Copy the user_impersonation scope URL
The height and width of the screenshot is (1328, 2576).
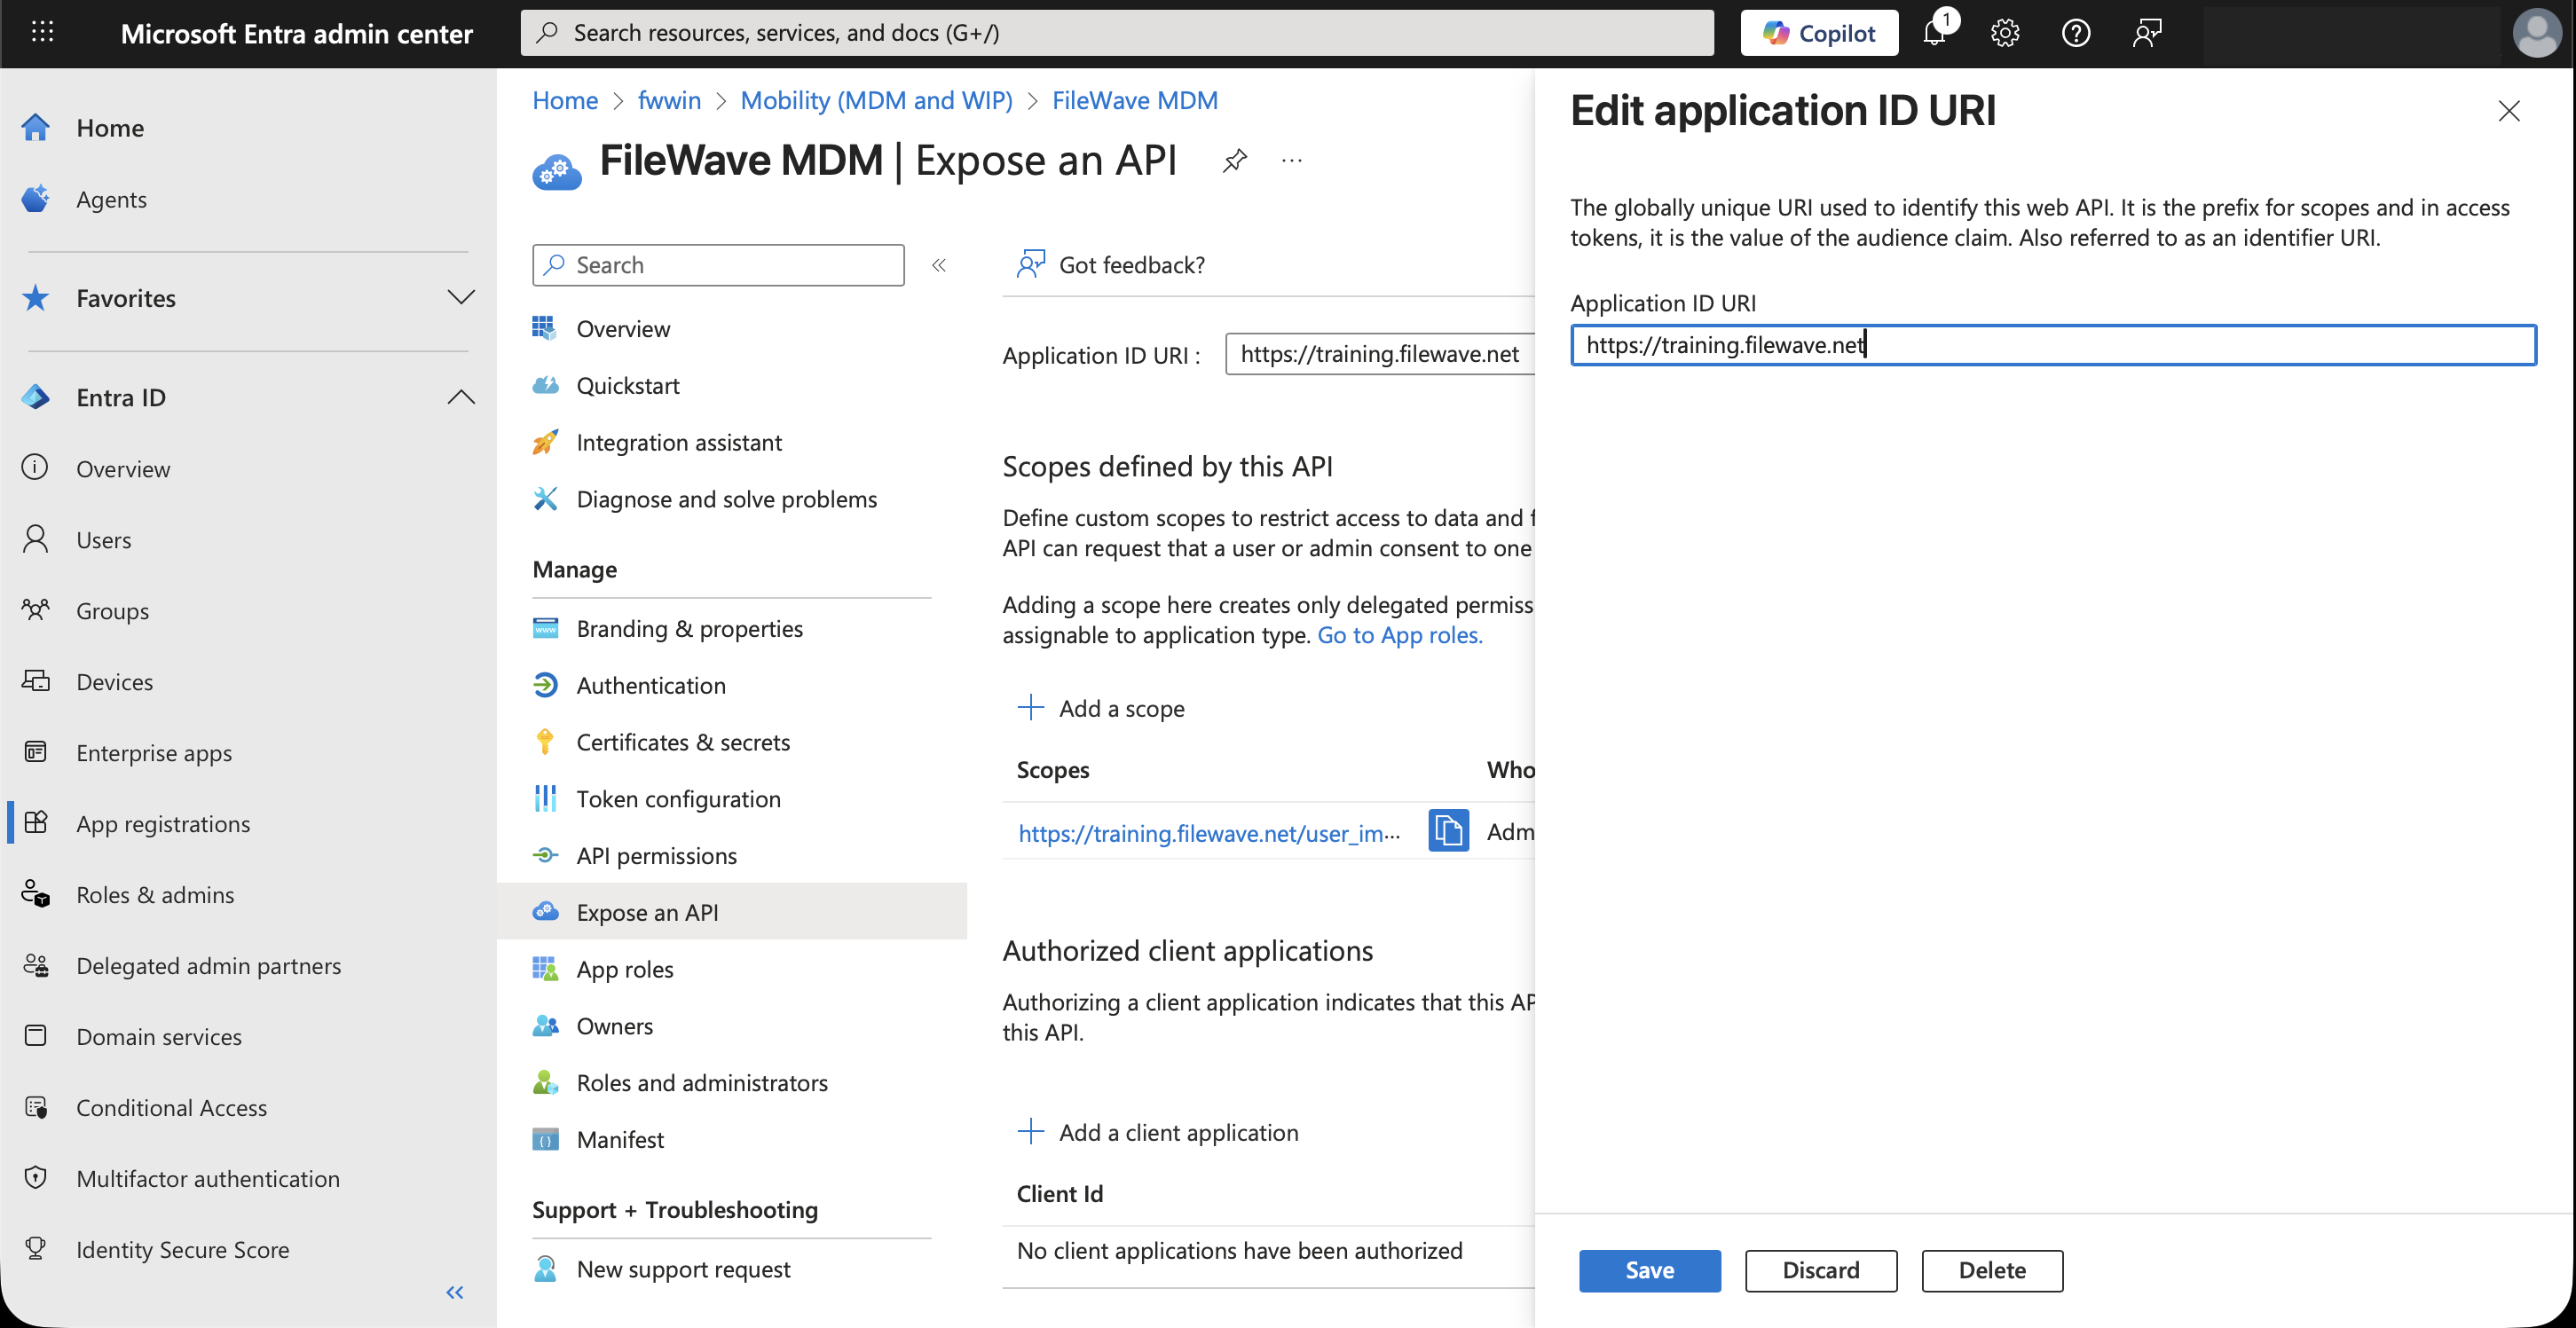pyautogui.click(x=1448, y=831)
